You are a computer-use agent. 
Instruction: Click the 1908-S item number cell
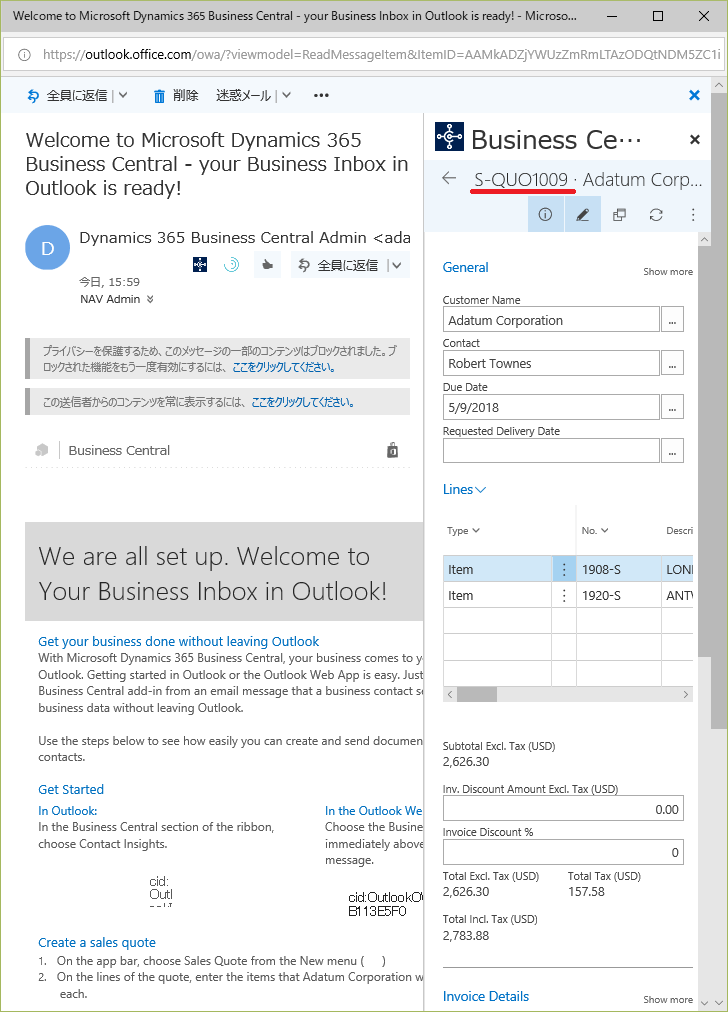tap(618, 569)
